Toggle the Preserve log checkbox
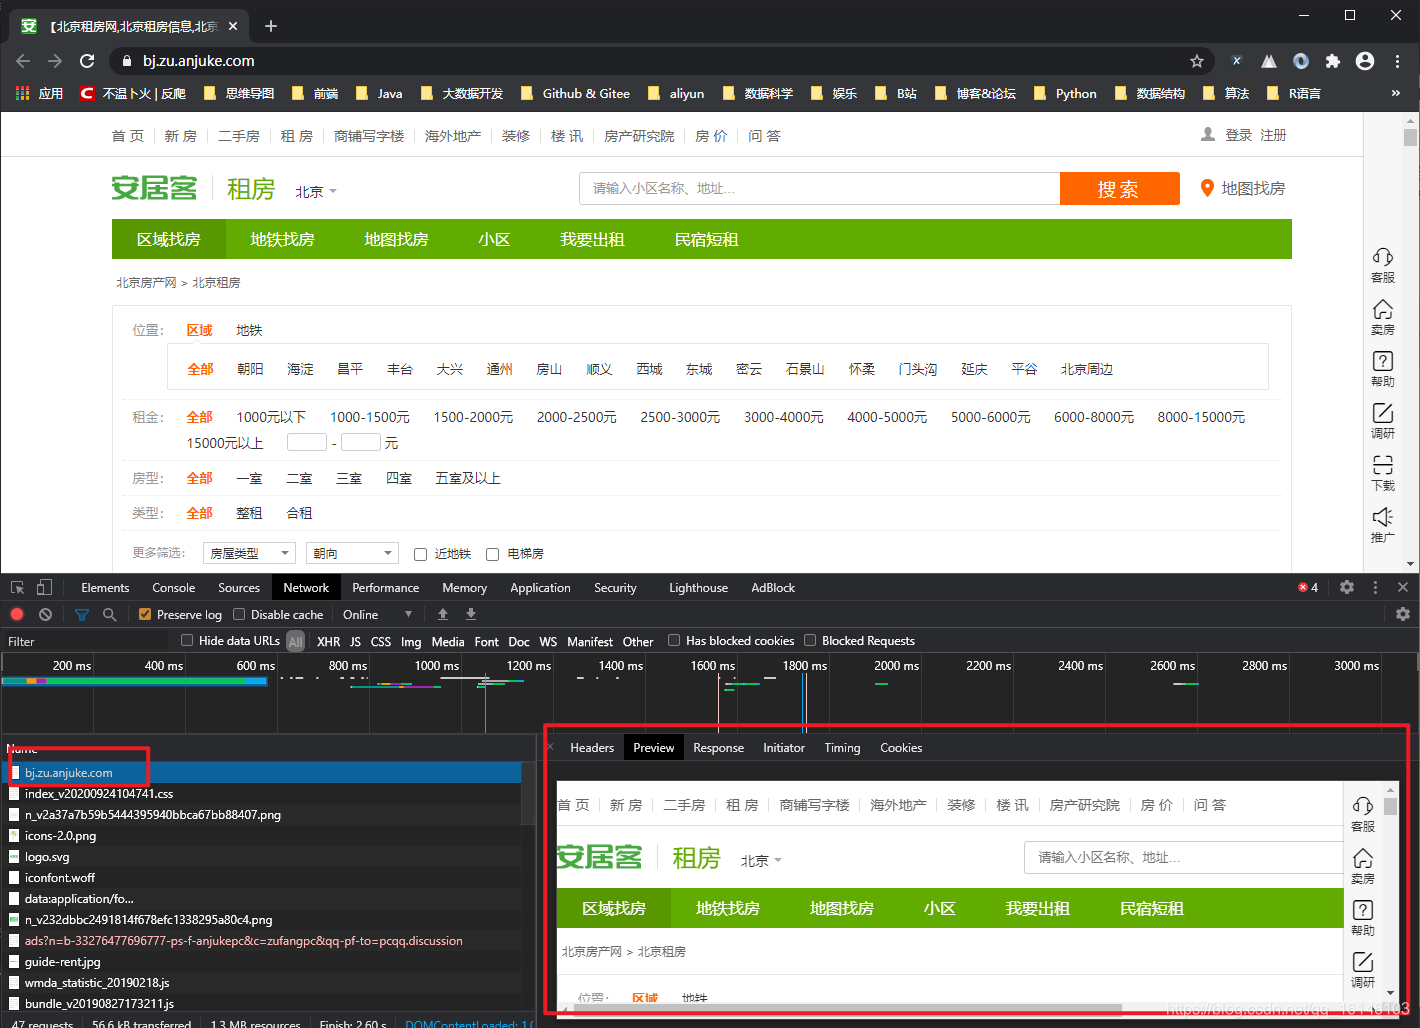Image resolution: width=1420 pixels, height=1028 pixels. pyautogui.click(x=145, y=614)
